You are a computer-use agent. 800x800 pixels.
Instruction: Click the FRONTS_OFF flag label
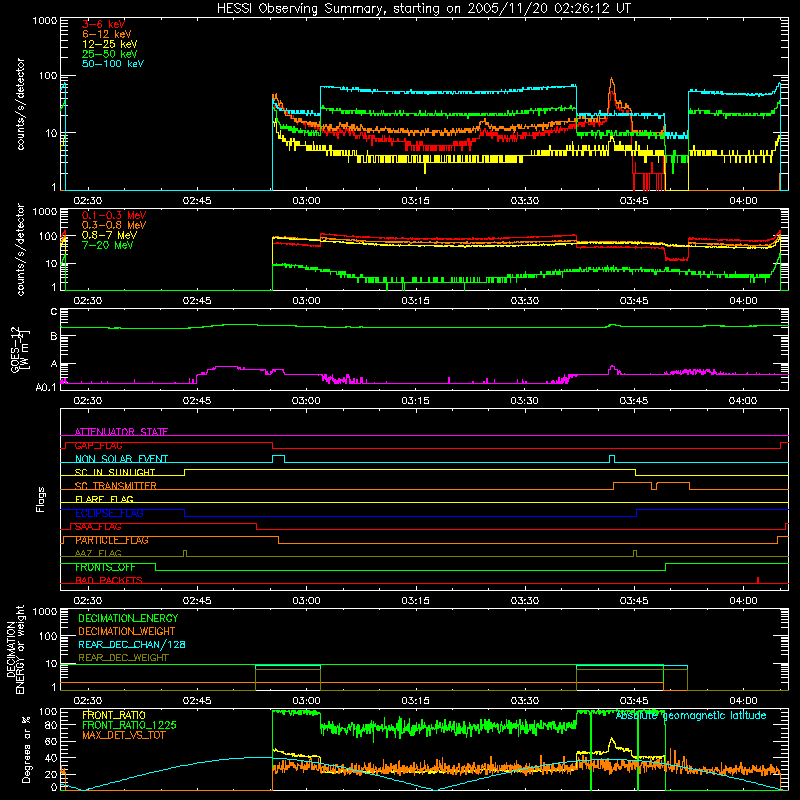[x=105, y=567]
